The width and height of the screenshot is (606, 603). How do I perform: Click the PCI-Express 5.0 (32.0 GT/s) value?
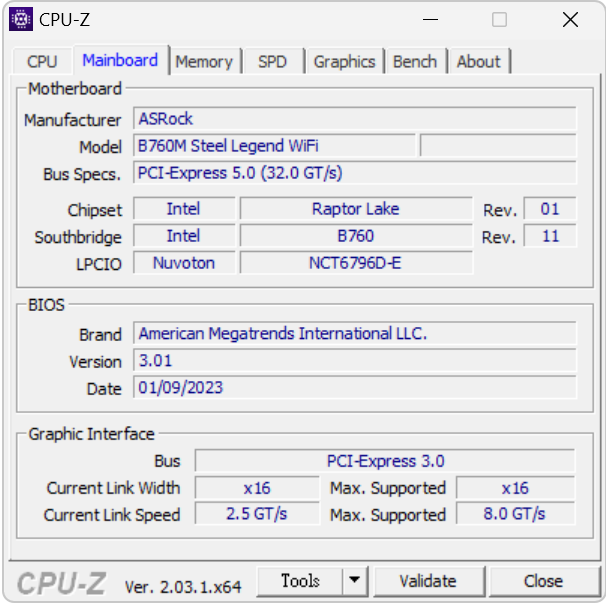pyautogui.click(x=354, y=173)
